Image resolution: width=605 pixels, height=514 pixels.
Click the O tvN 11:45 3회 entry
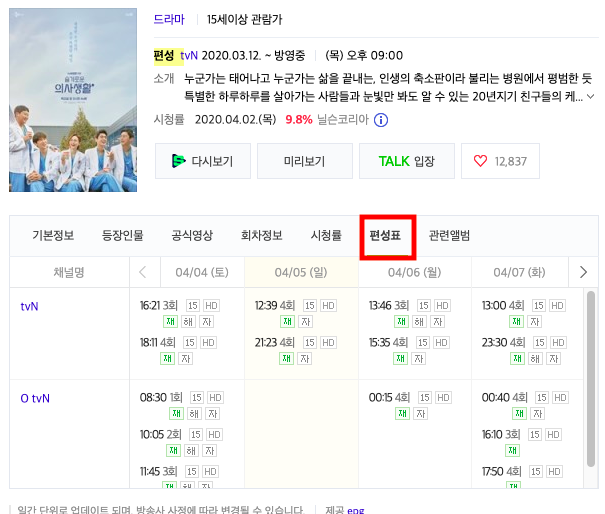point(159,472)
